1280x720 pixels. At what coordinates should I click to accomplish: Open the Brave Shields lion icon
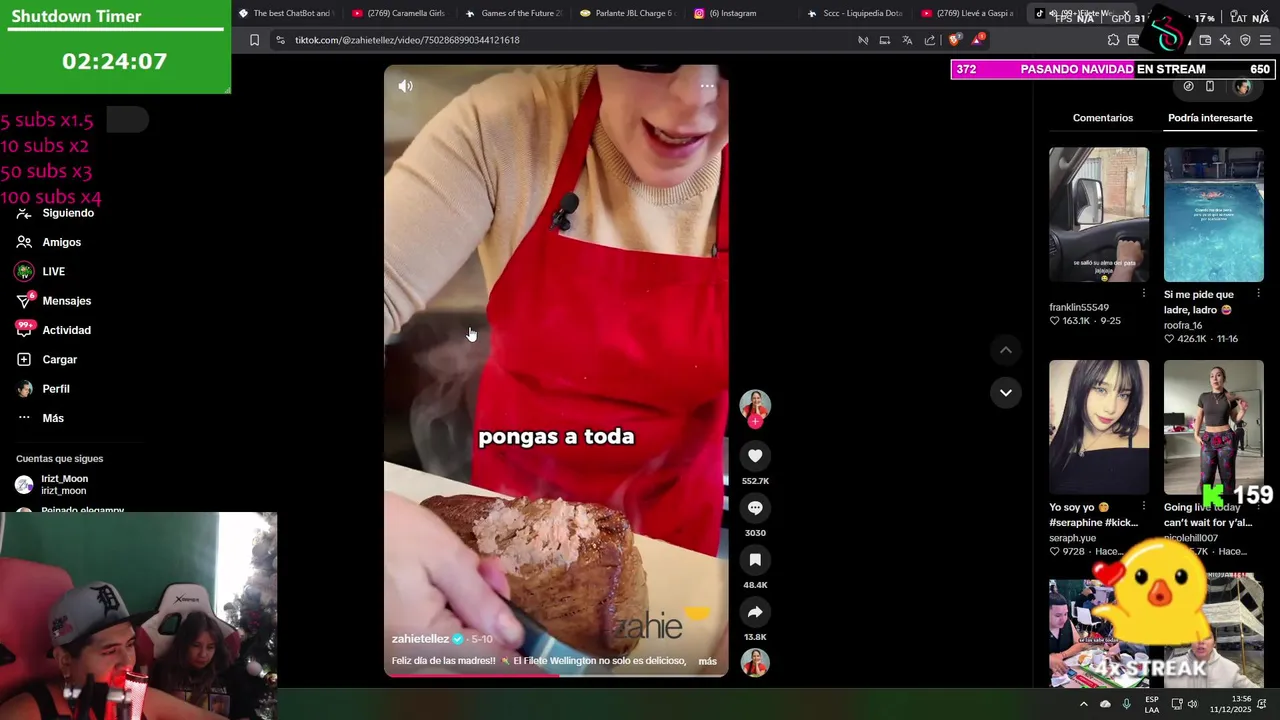[x=954, y=40]
